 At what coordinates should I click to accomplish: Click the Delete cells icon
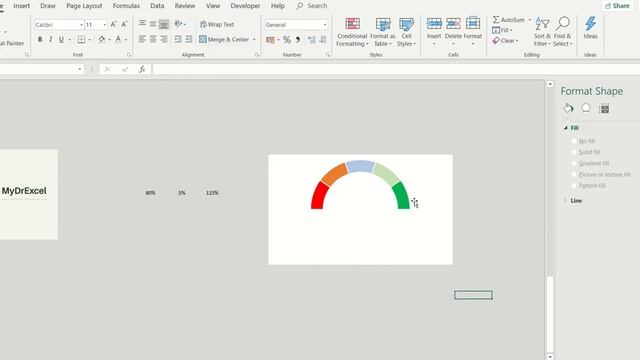click(x=453, y=23)
